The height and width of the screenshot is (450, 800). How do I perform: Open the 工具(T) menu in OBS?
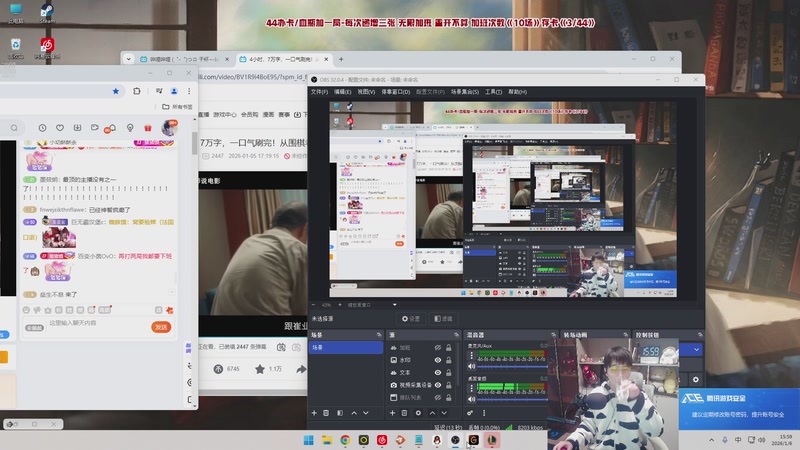coord(493,92)
